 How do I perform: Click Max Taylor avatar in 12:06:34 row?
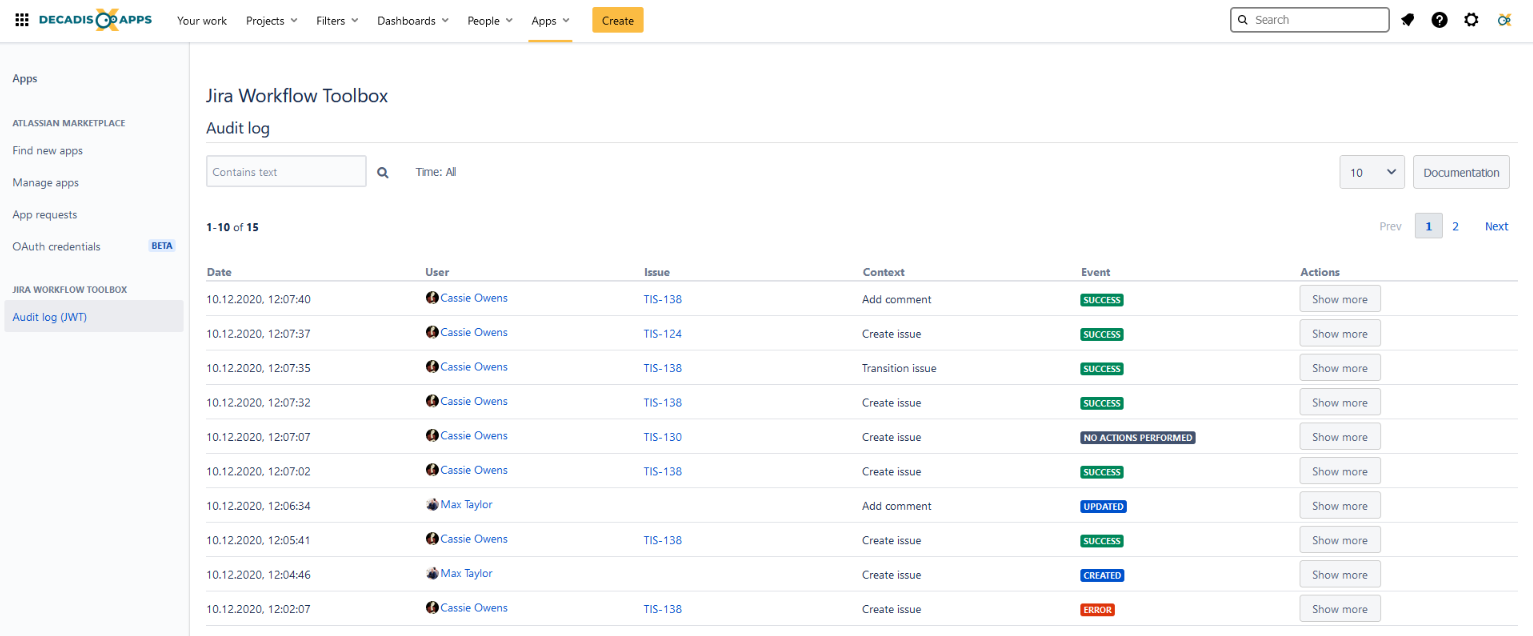432,505
